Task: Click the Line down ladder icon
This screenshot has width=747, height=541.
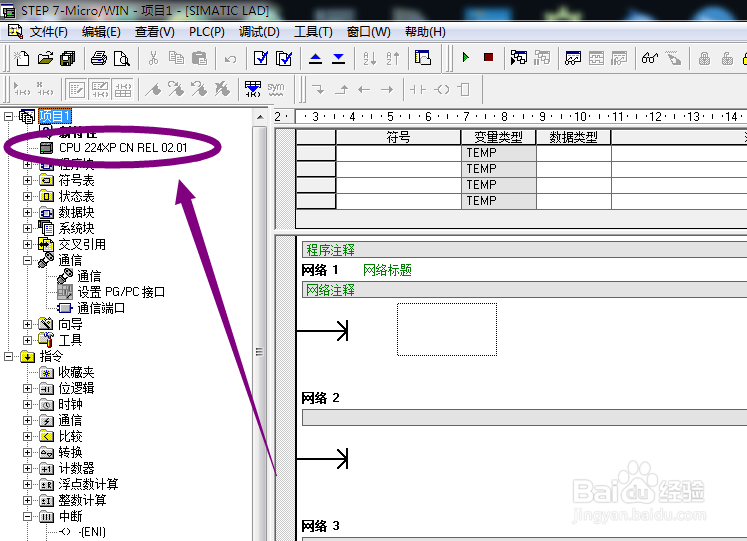Action: coord(318,89)
